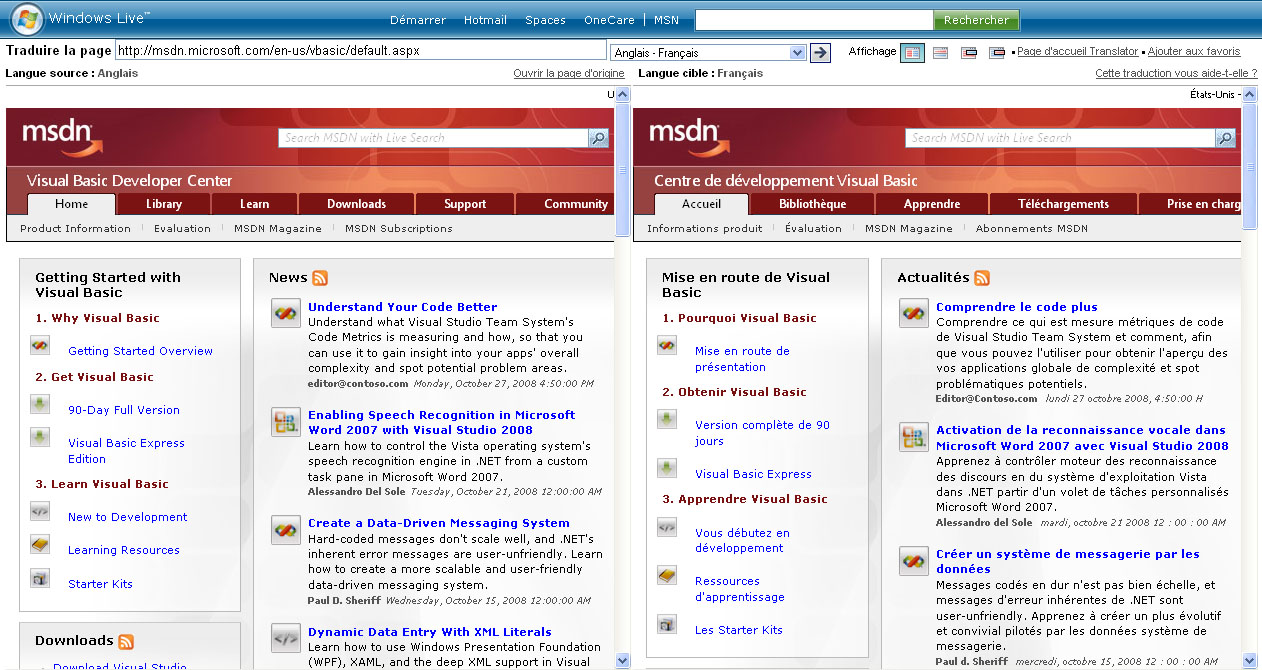Click download icon beside Version complète de 90 jours
The image size is (1262, 670).
(667, 419)
